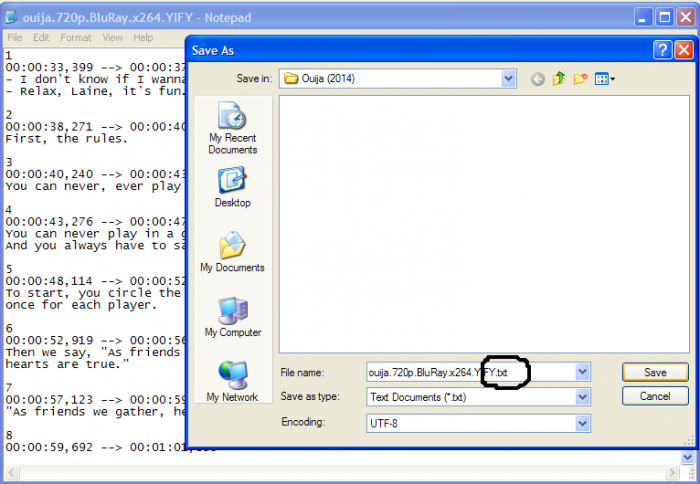Go to Desktop in places bar
This screenshot has width=700, height=484.
click(233, 187)
